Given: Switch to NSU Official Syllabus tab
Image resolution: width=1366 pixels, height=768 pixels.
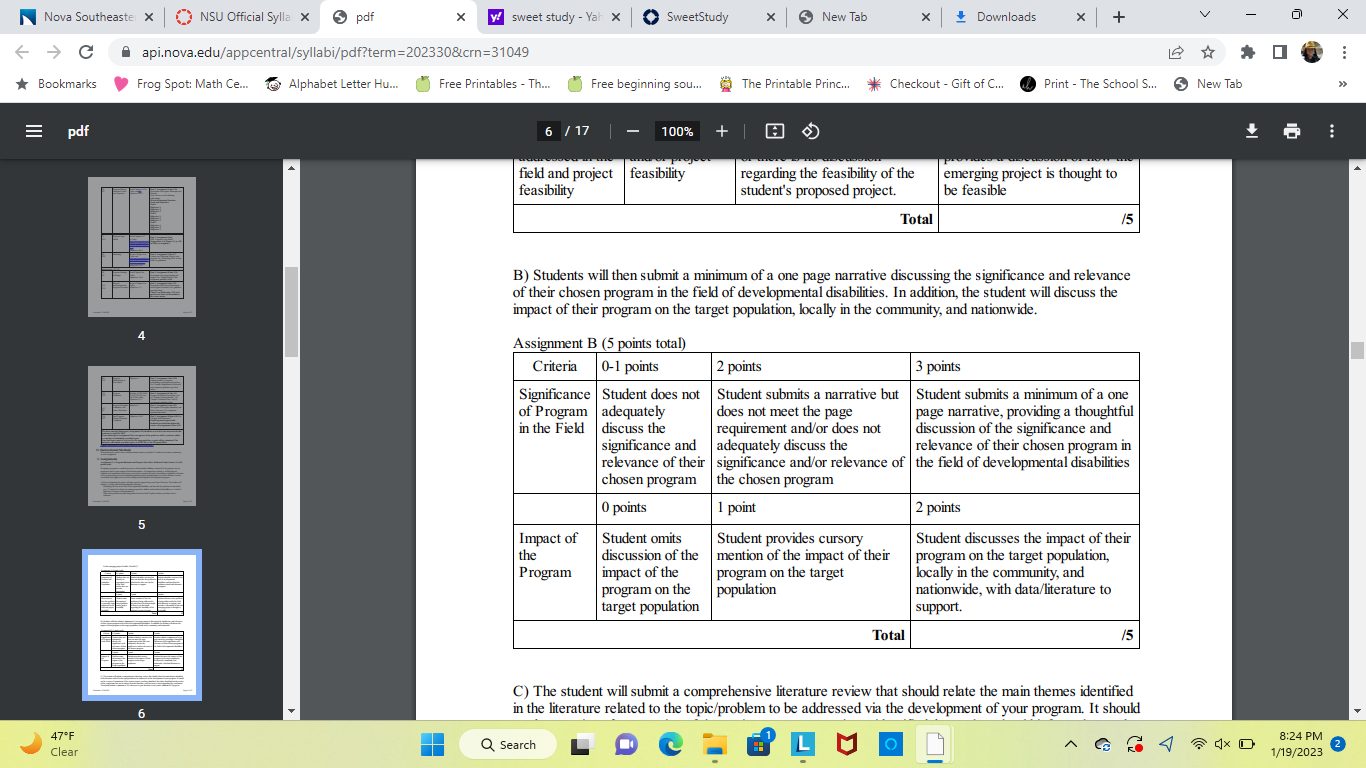Looking at the screenshot, I should coord(242,17).
